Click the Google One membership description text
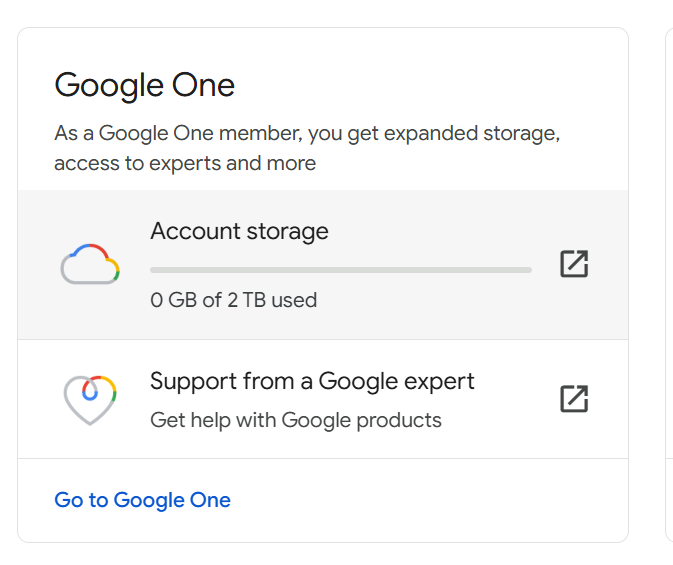The width and height of the screenshot is (673, 565). tap(306, 134)
